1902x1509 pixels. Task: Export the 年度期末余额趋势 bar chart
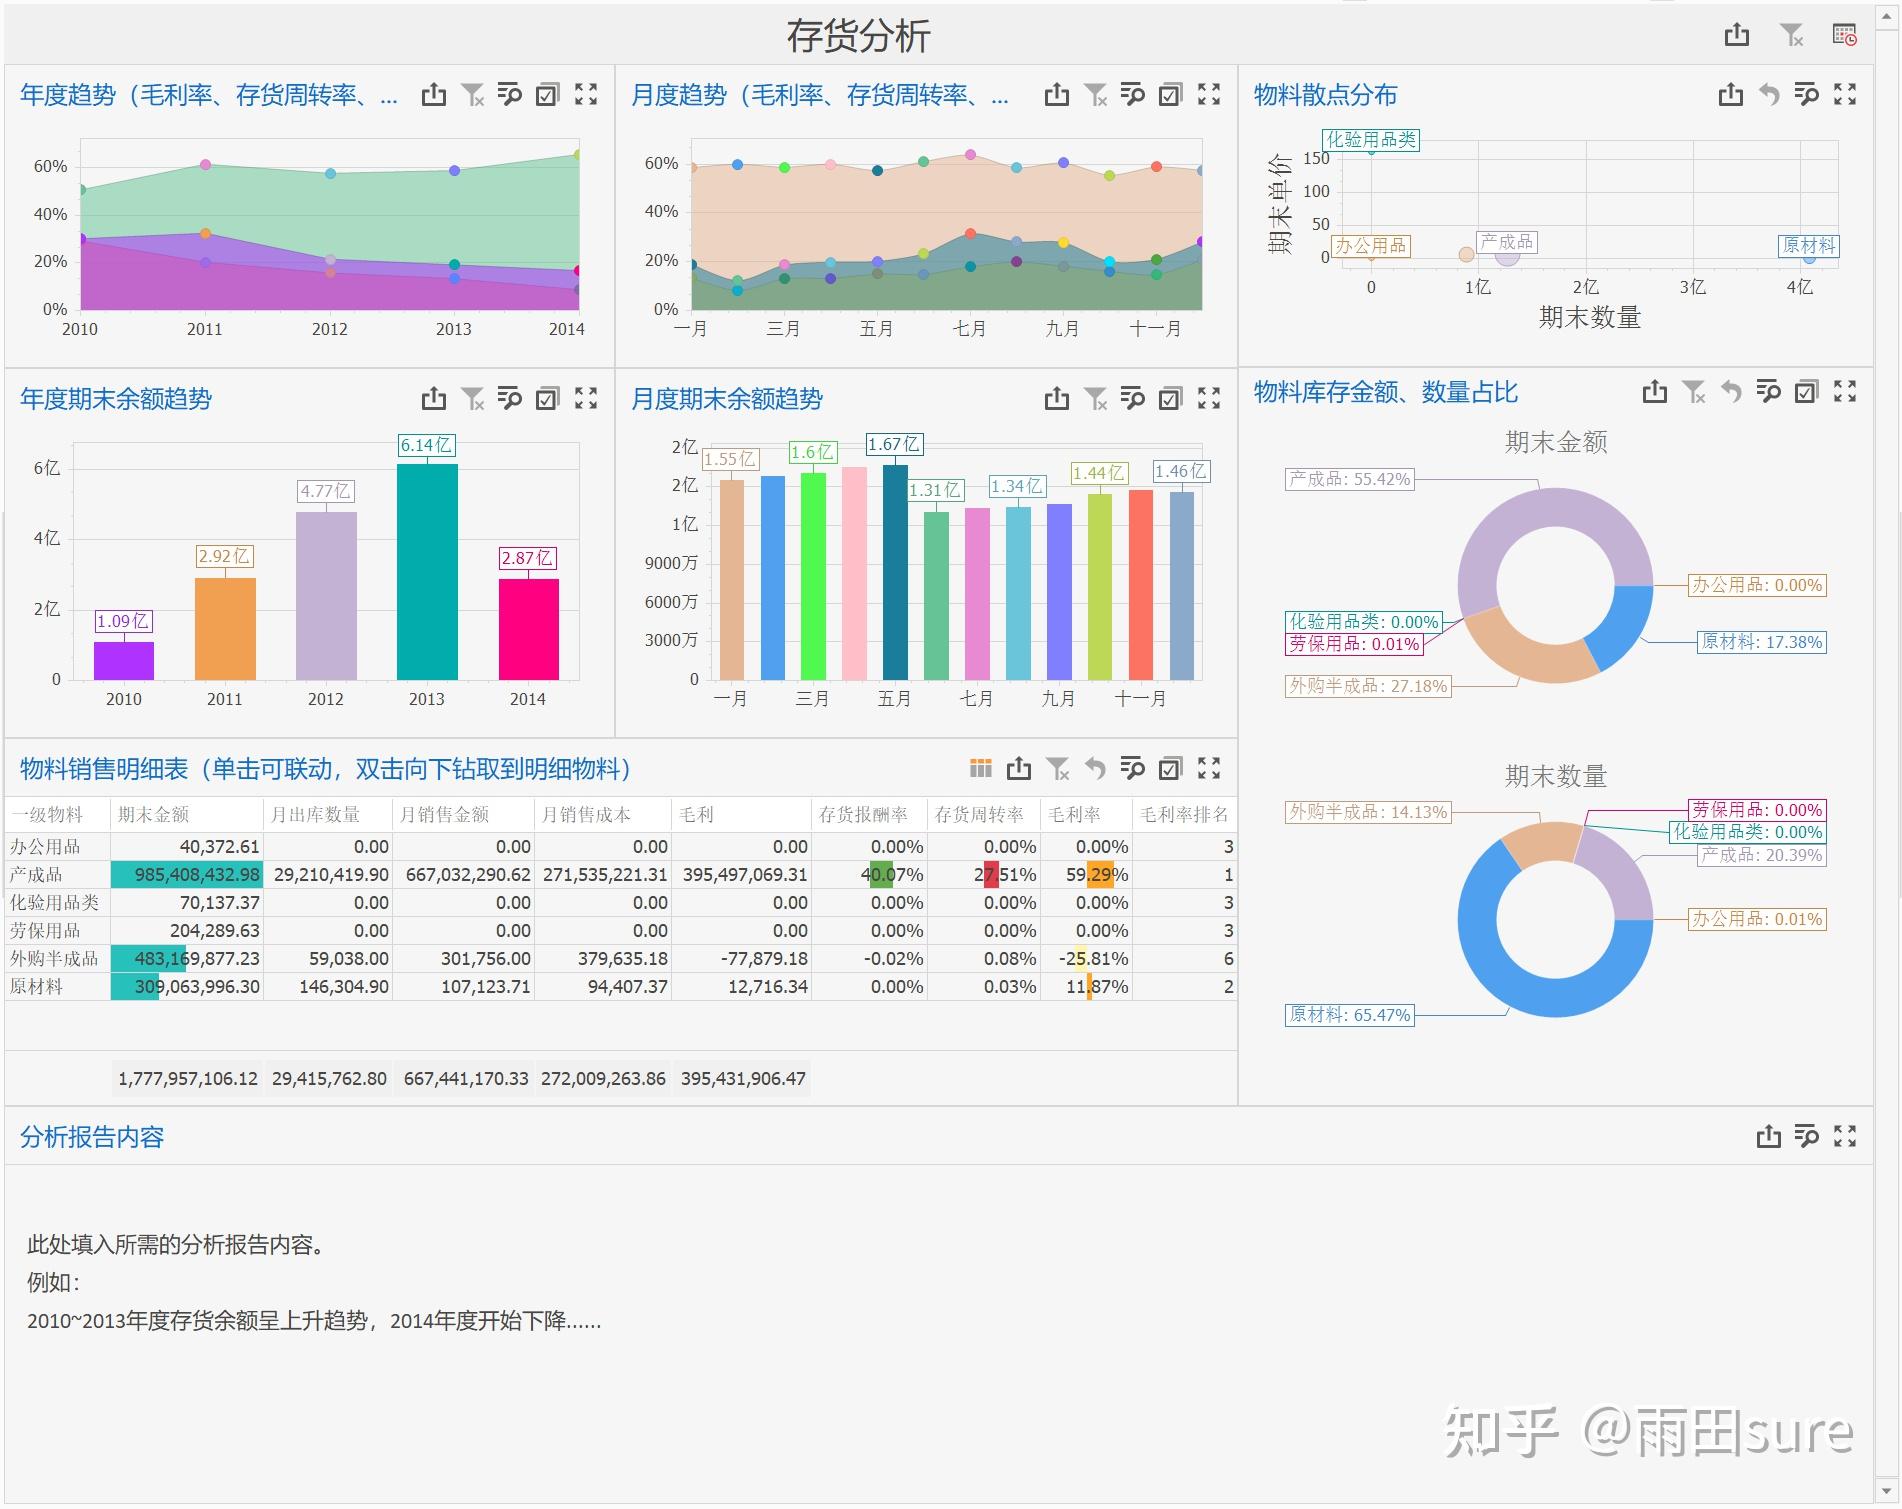pos(434,399)
